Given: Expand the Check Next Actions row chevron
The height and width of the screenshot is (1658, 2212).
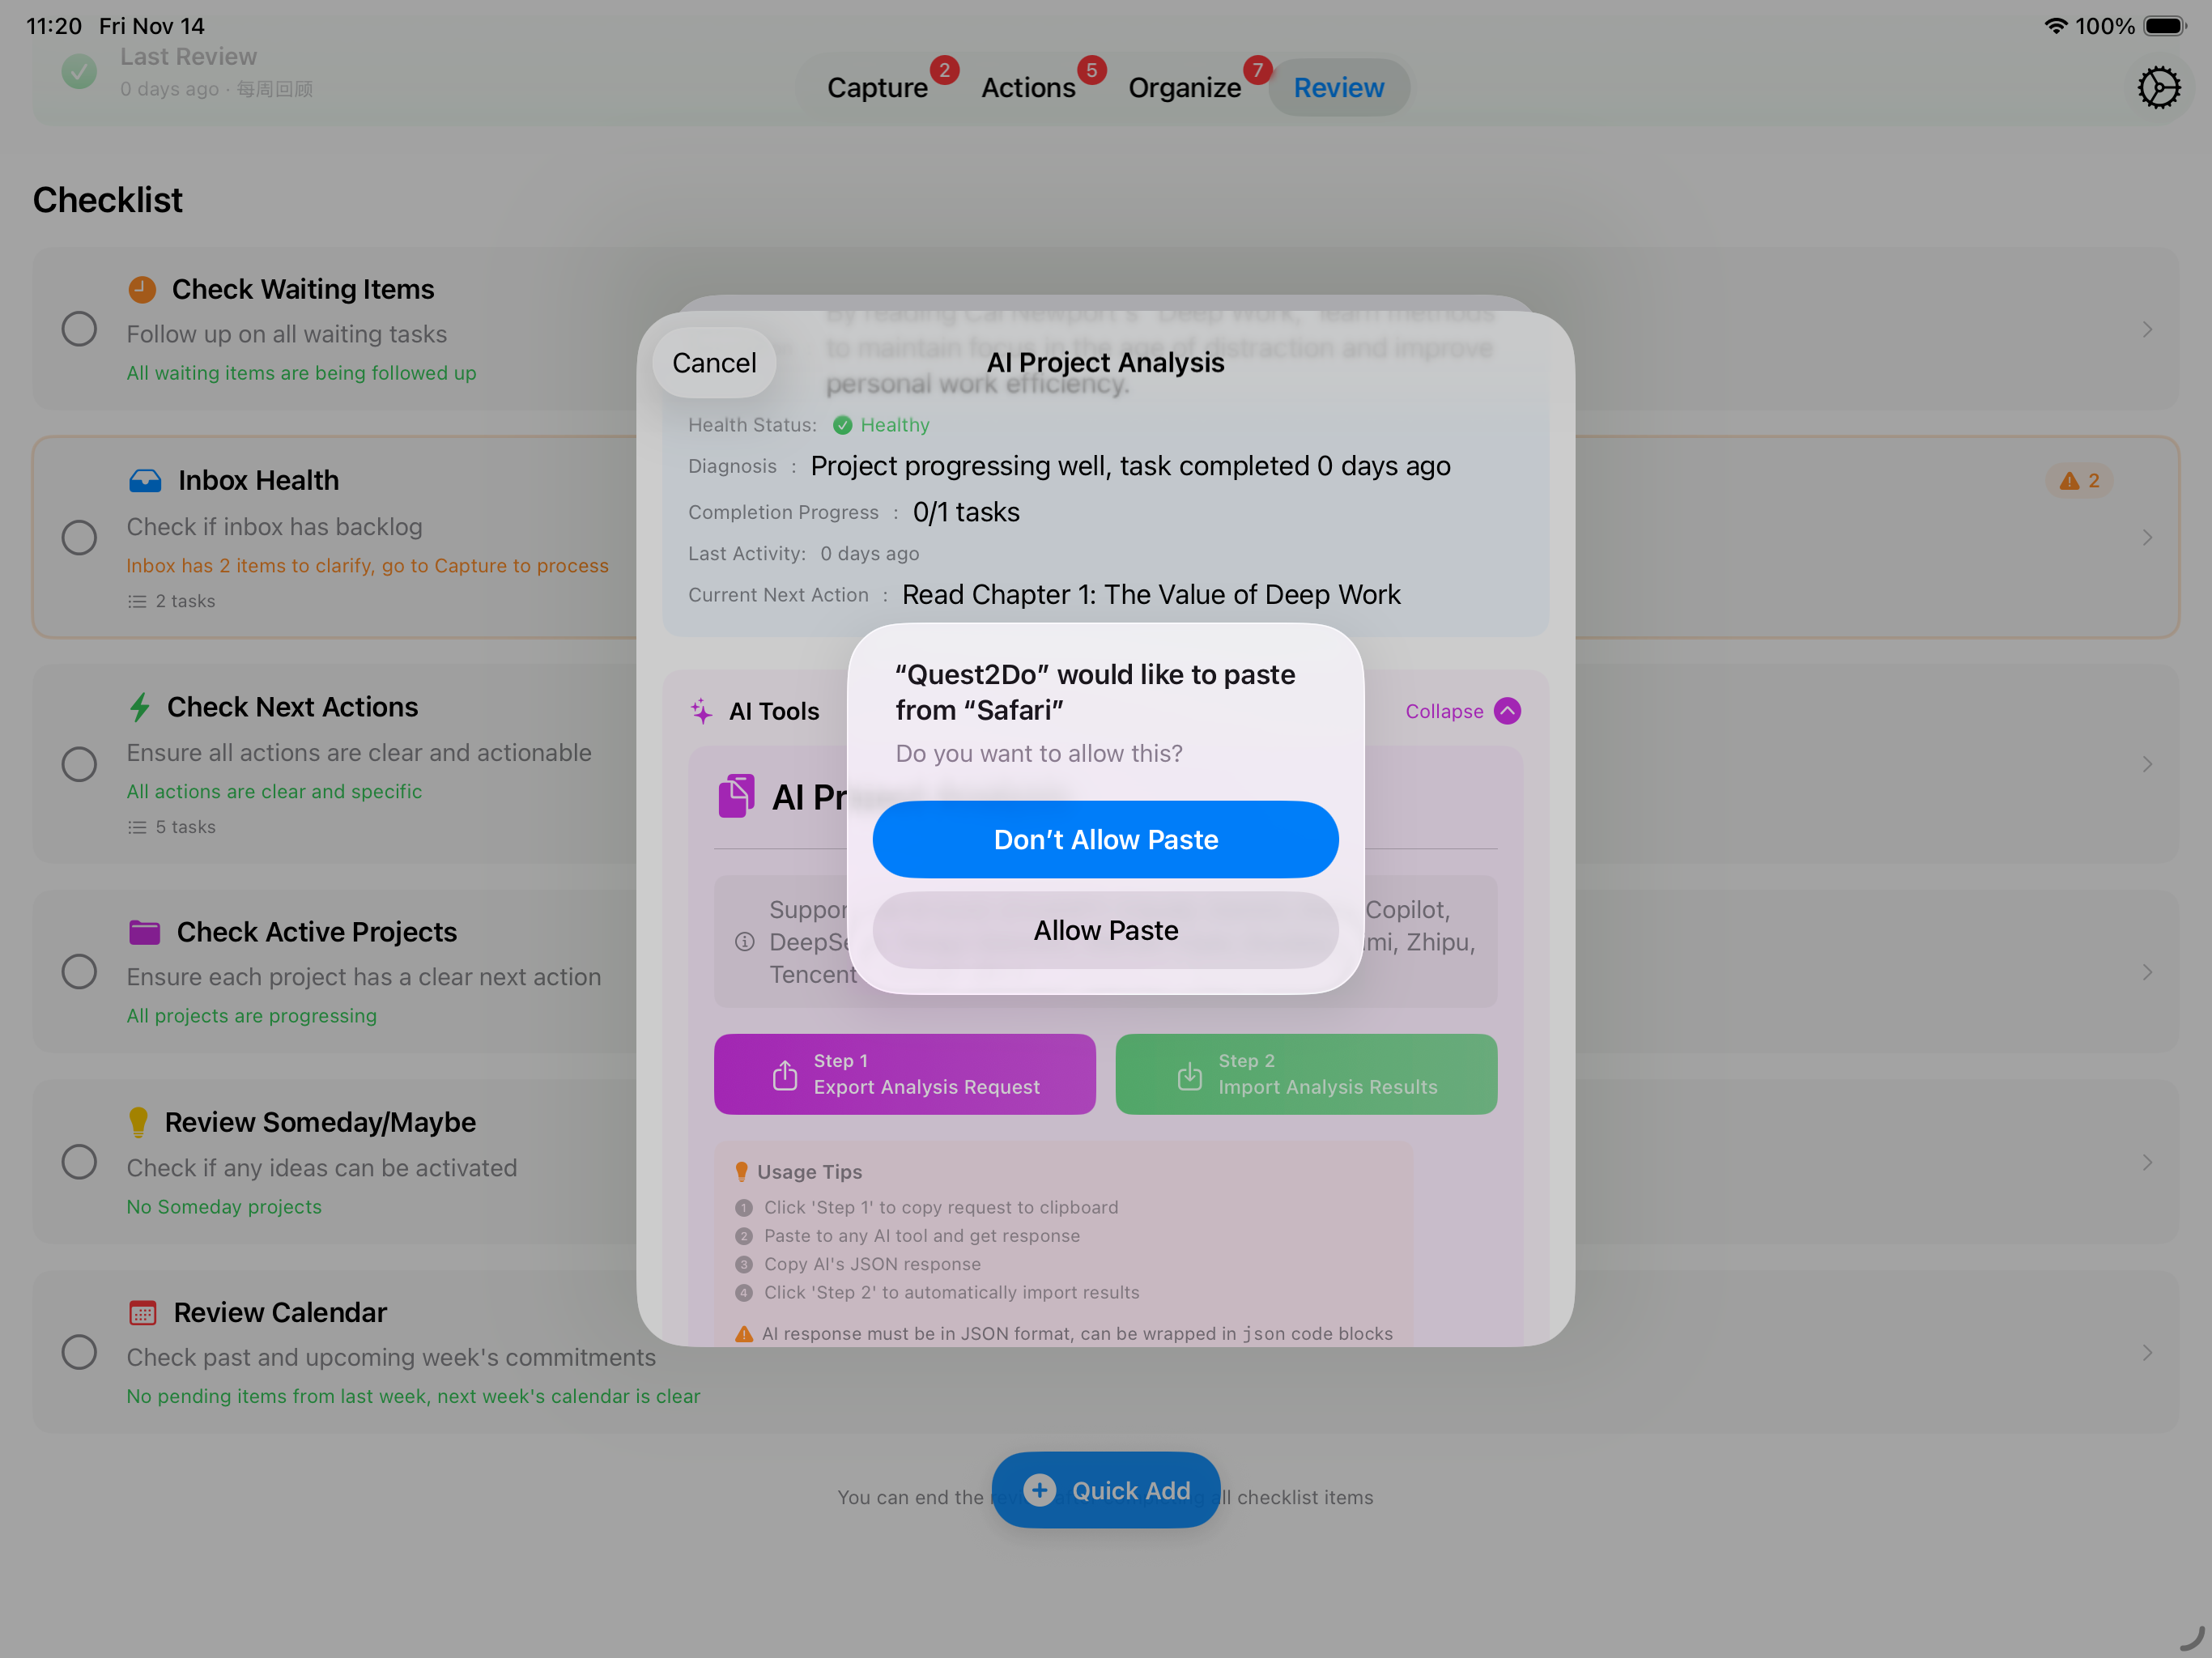Looking at the screenshot, I should pyautogui.click(x=2147, y=763).
